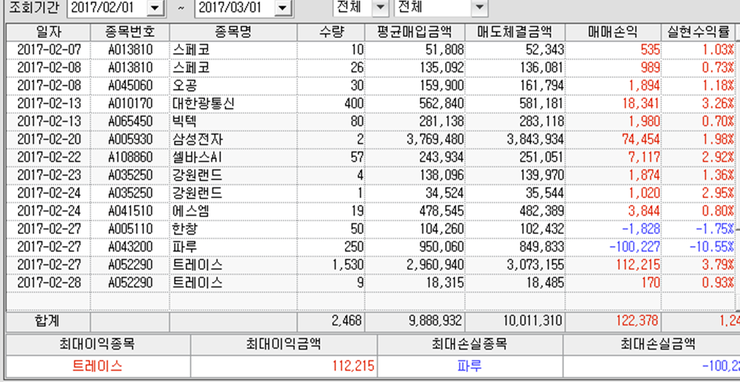
Task: Click the return rate 3.79%
Action: [x=719, y=265]
